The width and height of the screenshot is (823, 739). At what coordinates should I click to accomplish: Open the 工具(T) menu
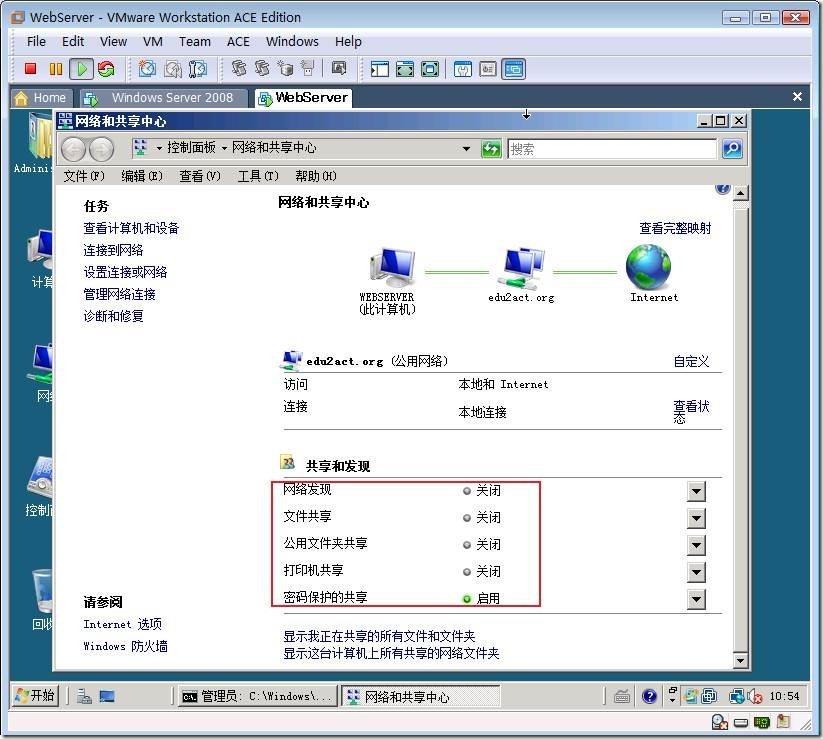coord(258,176)
